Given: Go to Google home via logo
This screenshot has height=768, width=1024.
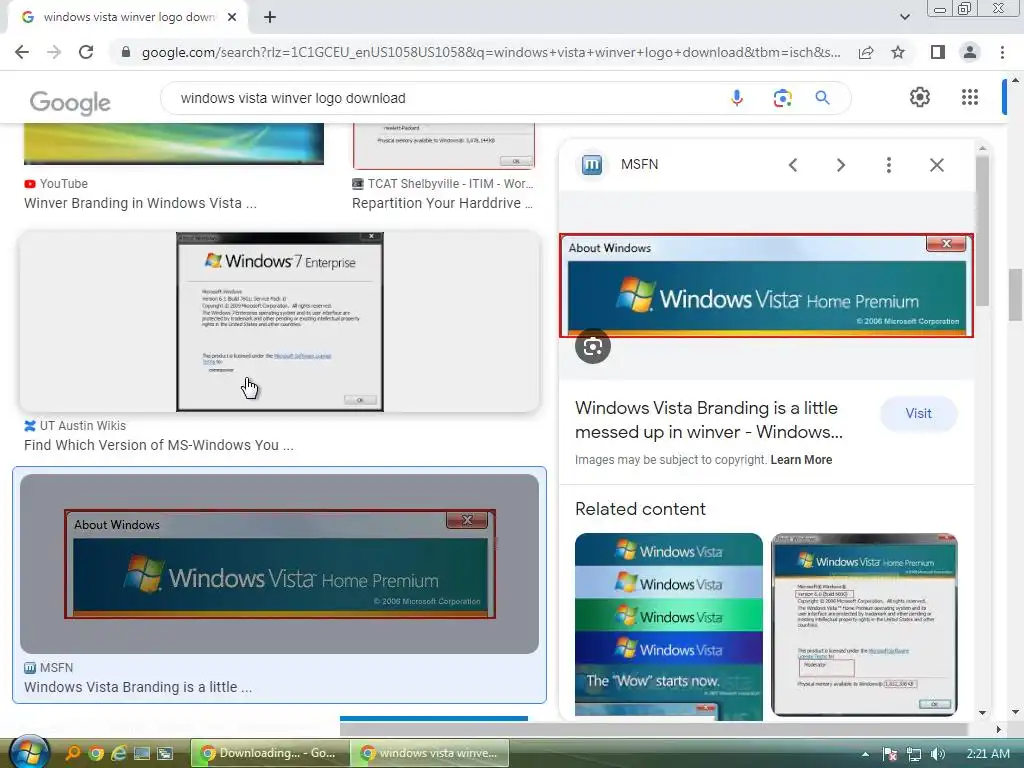Looking at the screenshot, I should [x=70, y=102].
